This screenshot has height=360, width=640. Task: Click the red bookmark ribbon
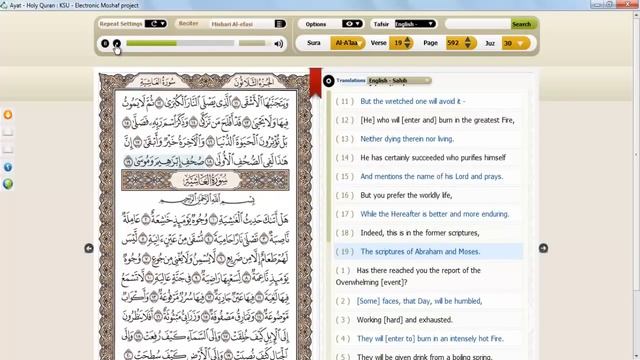click(316, 82)
